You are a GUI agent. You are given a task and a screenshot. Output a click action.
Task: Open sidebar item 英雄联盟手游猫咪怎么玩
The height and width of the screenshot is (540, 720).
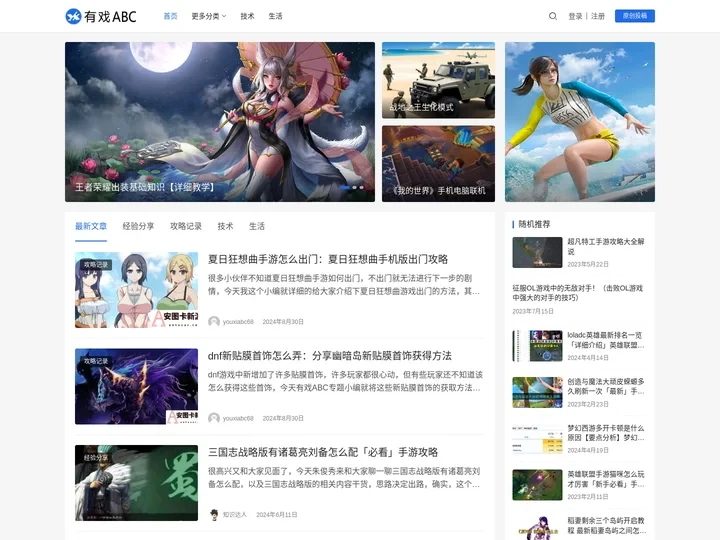click(606, 479)
